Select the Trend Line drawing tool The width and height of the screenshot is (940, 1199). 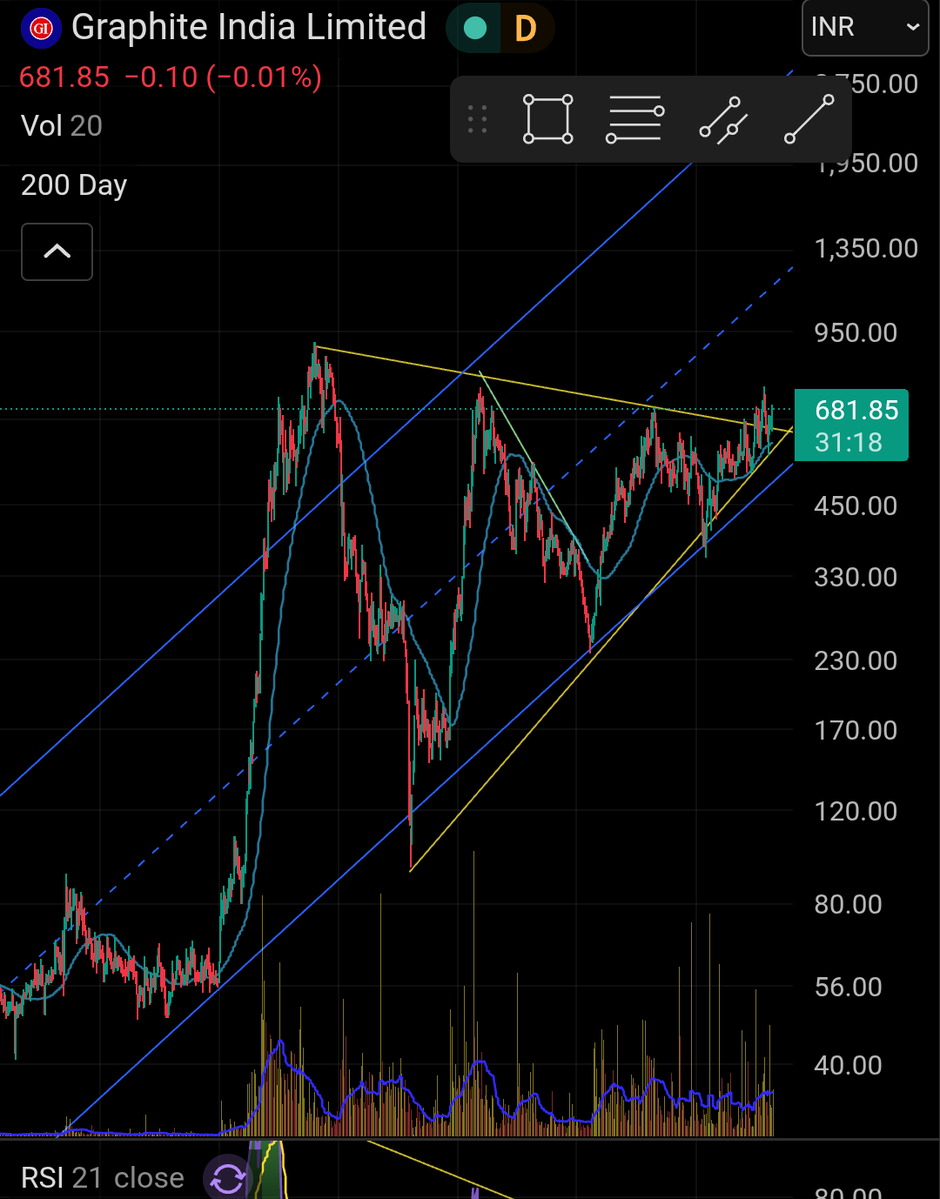point(810,118)
